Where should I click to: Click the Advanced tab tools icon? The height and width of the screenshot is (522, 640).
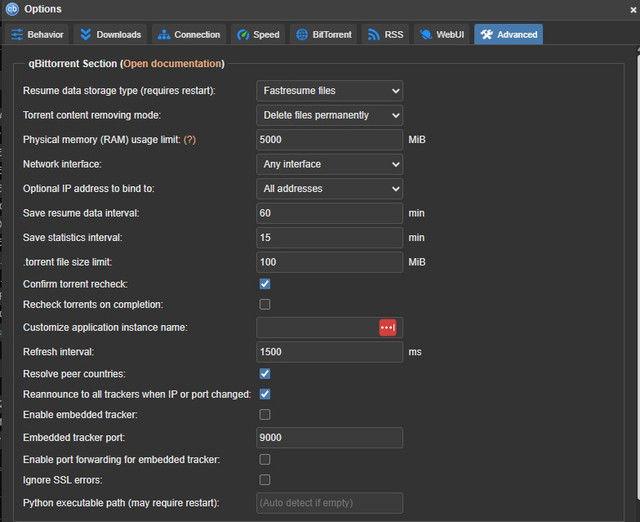point(487,35)
